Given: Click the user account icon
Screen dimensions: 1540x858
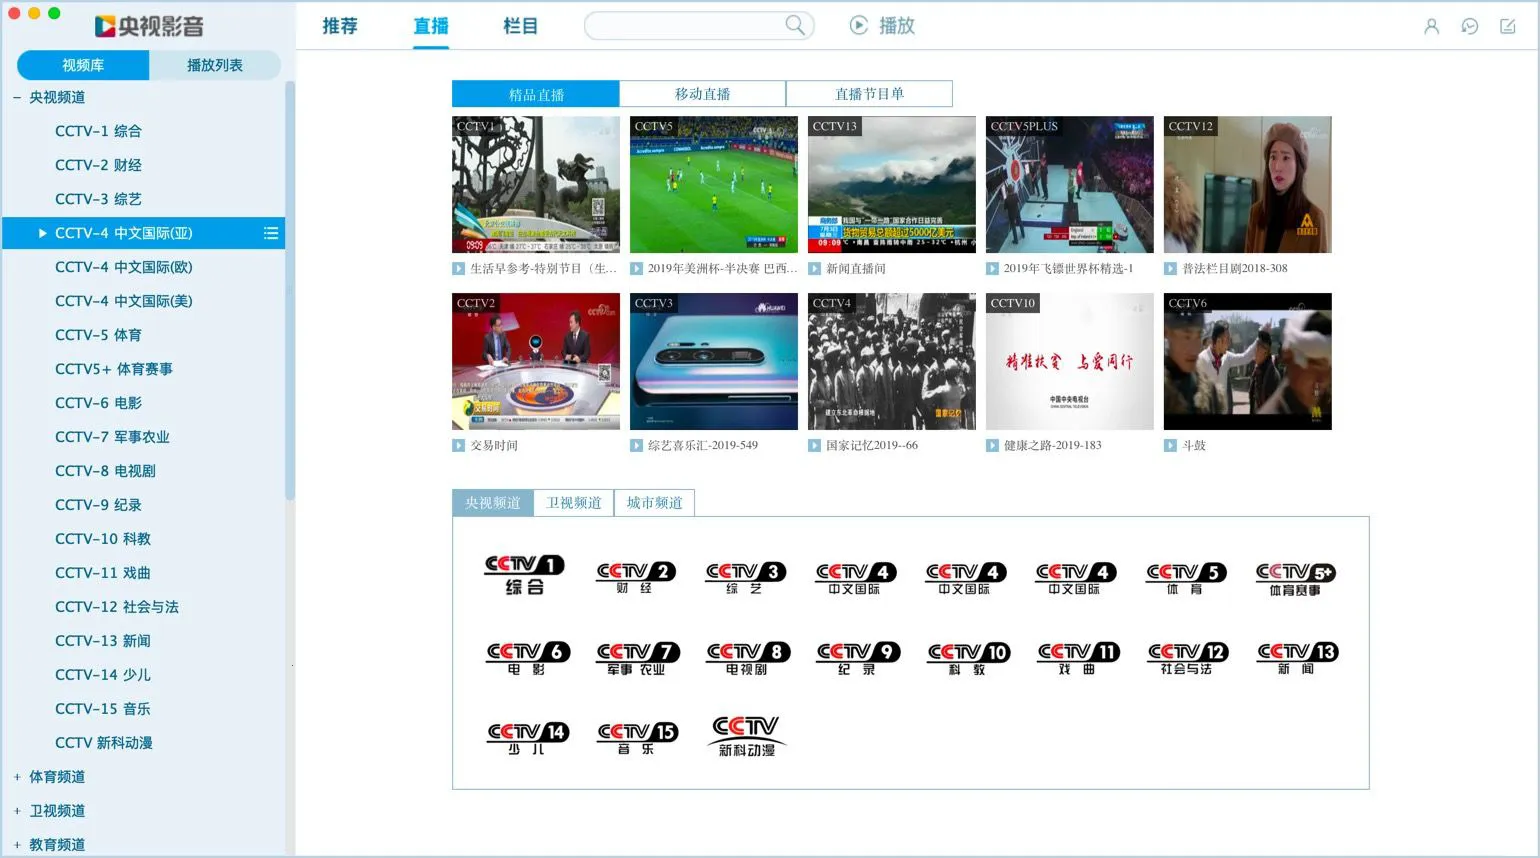Looking at the screenshot, I should click(1431, 27).
